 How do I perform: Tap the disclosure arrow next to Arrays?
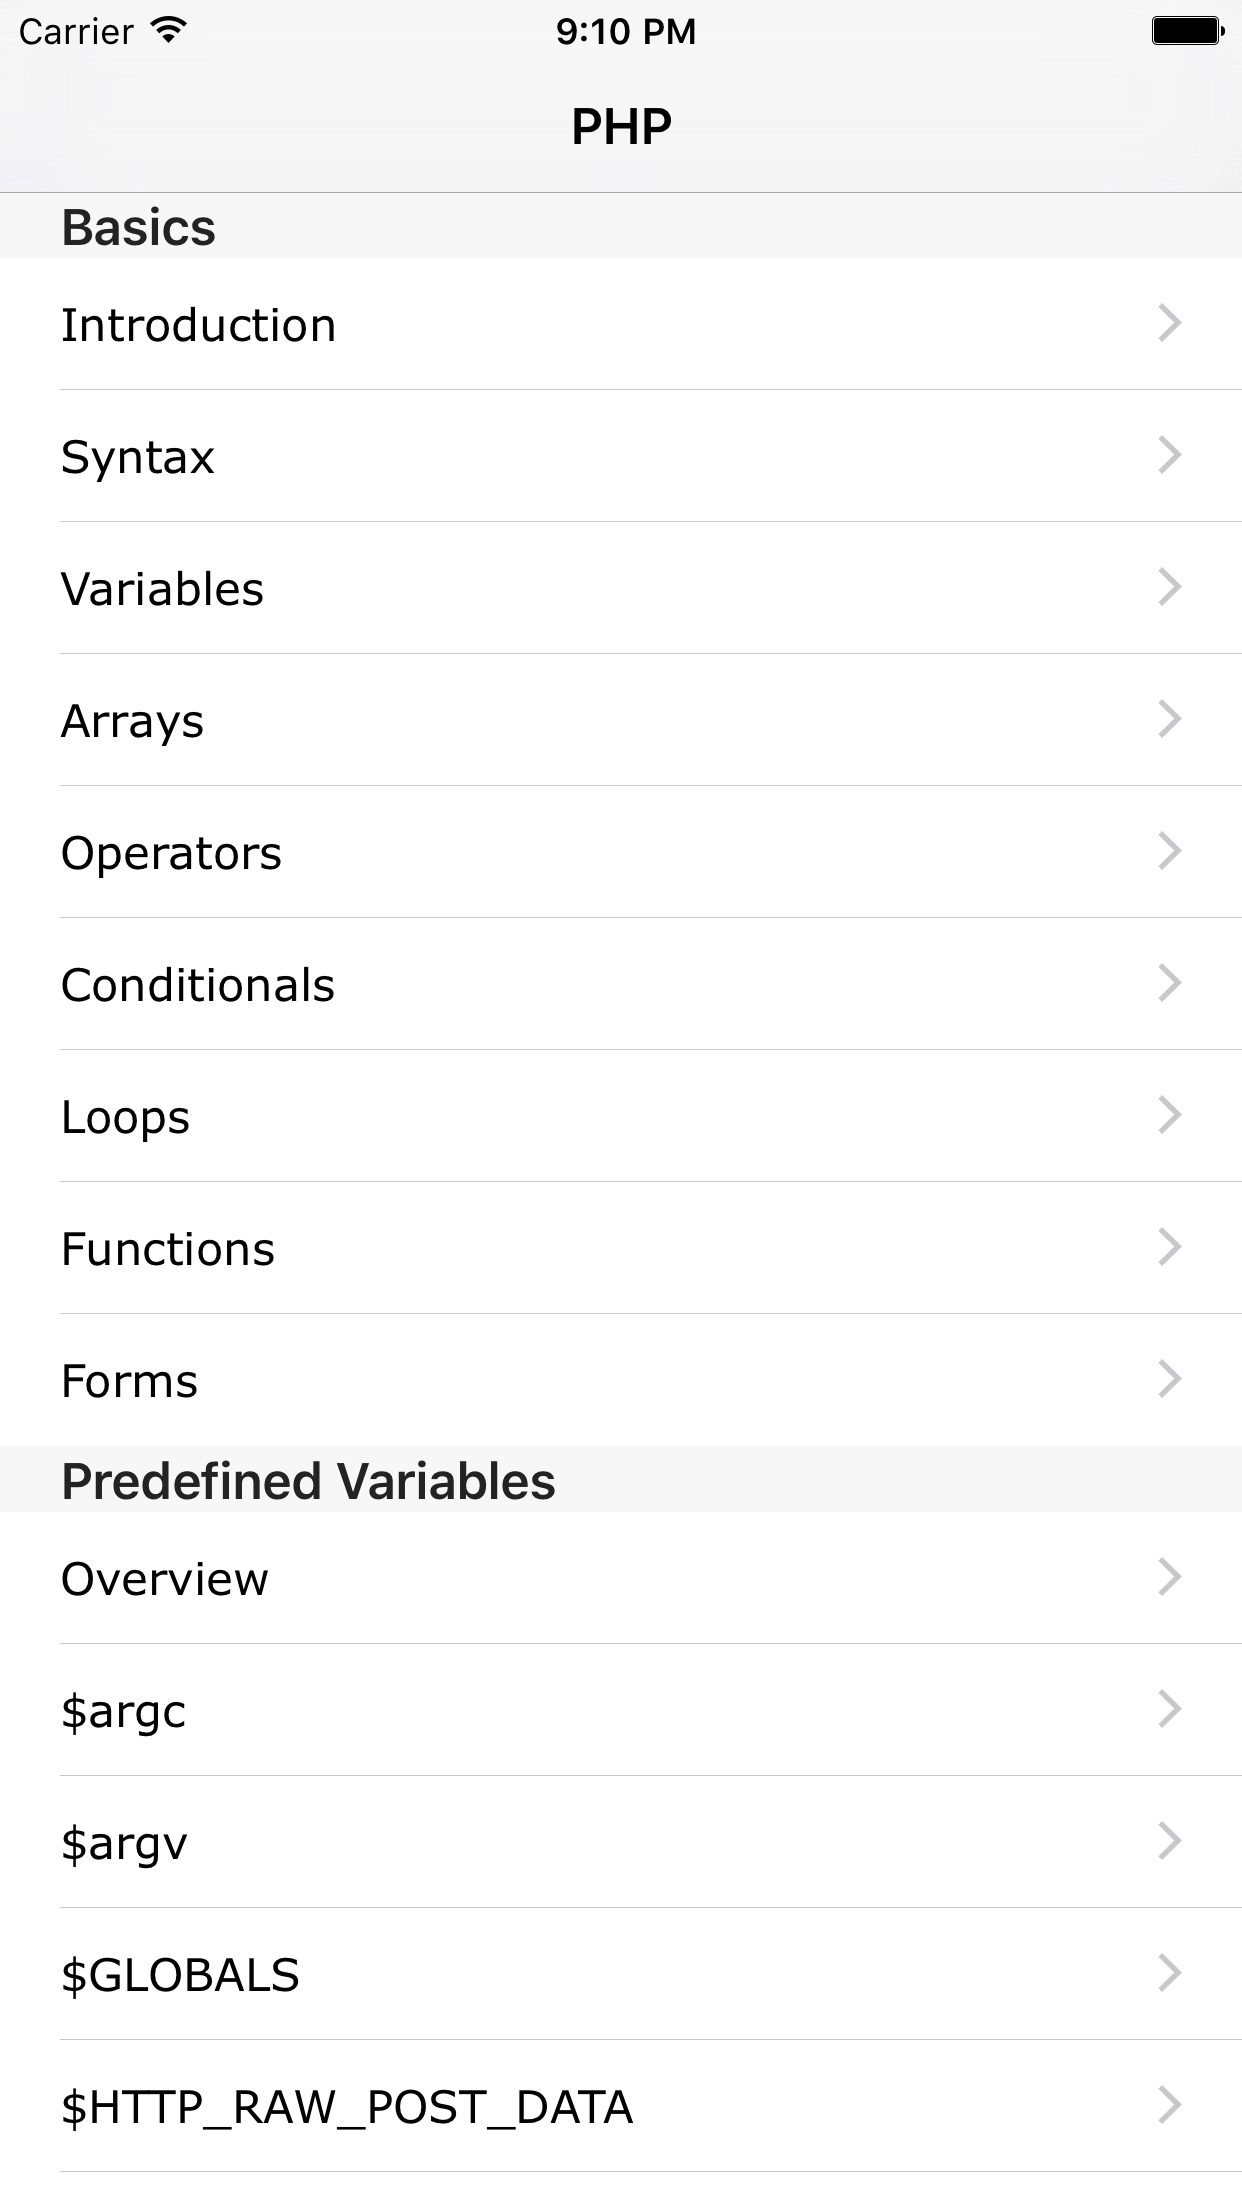tap(1169, 719)
